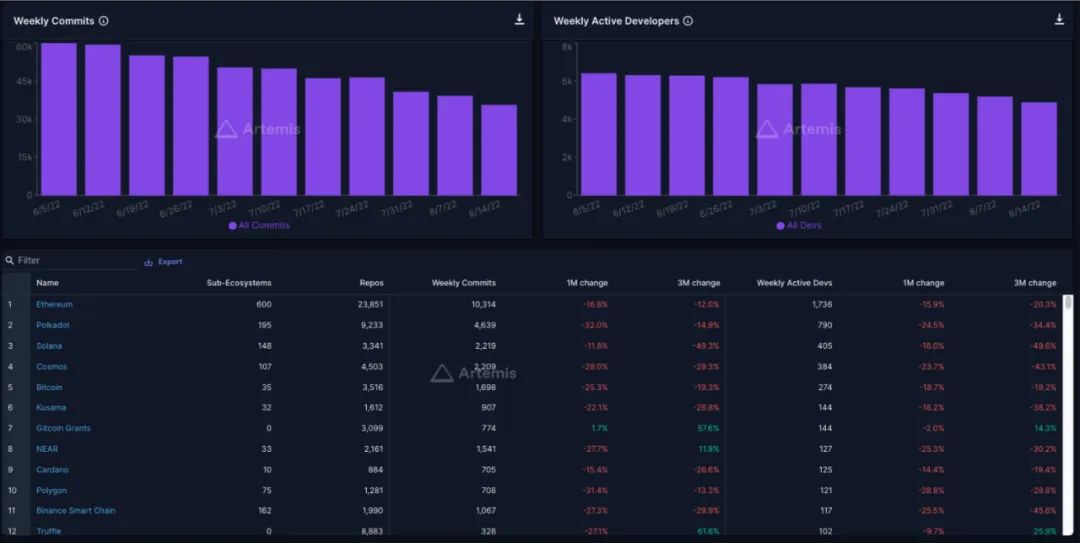This screenshot has width=1080, height=543.
Task: Sort by Sub-Ecosystems column header
Action: [238, 283]
